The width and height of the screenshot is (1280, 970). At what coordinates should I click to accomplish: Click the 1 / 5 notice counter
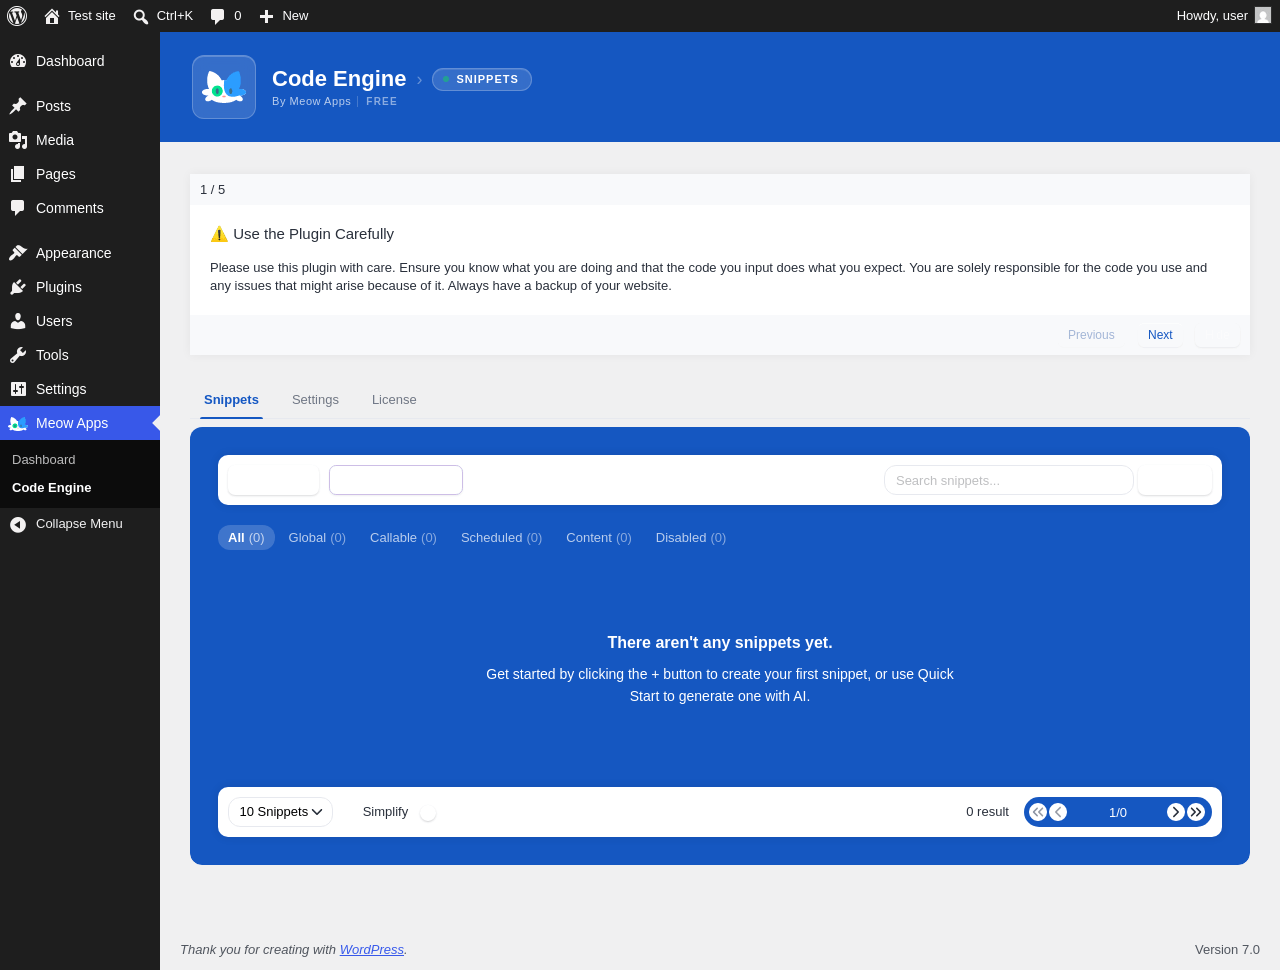tap(213, 190)
